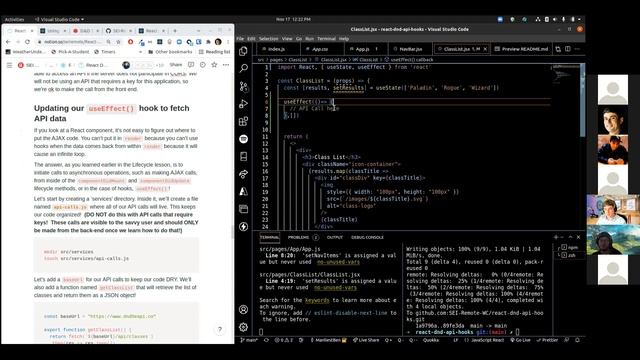
Task: Favorite the Notion page with star
Action: tap(214, 65)
